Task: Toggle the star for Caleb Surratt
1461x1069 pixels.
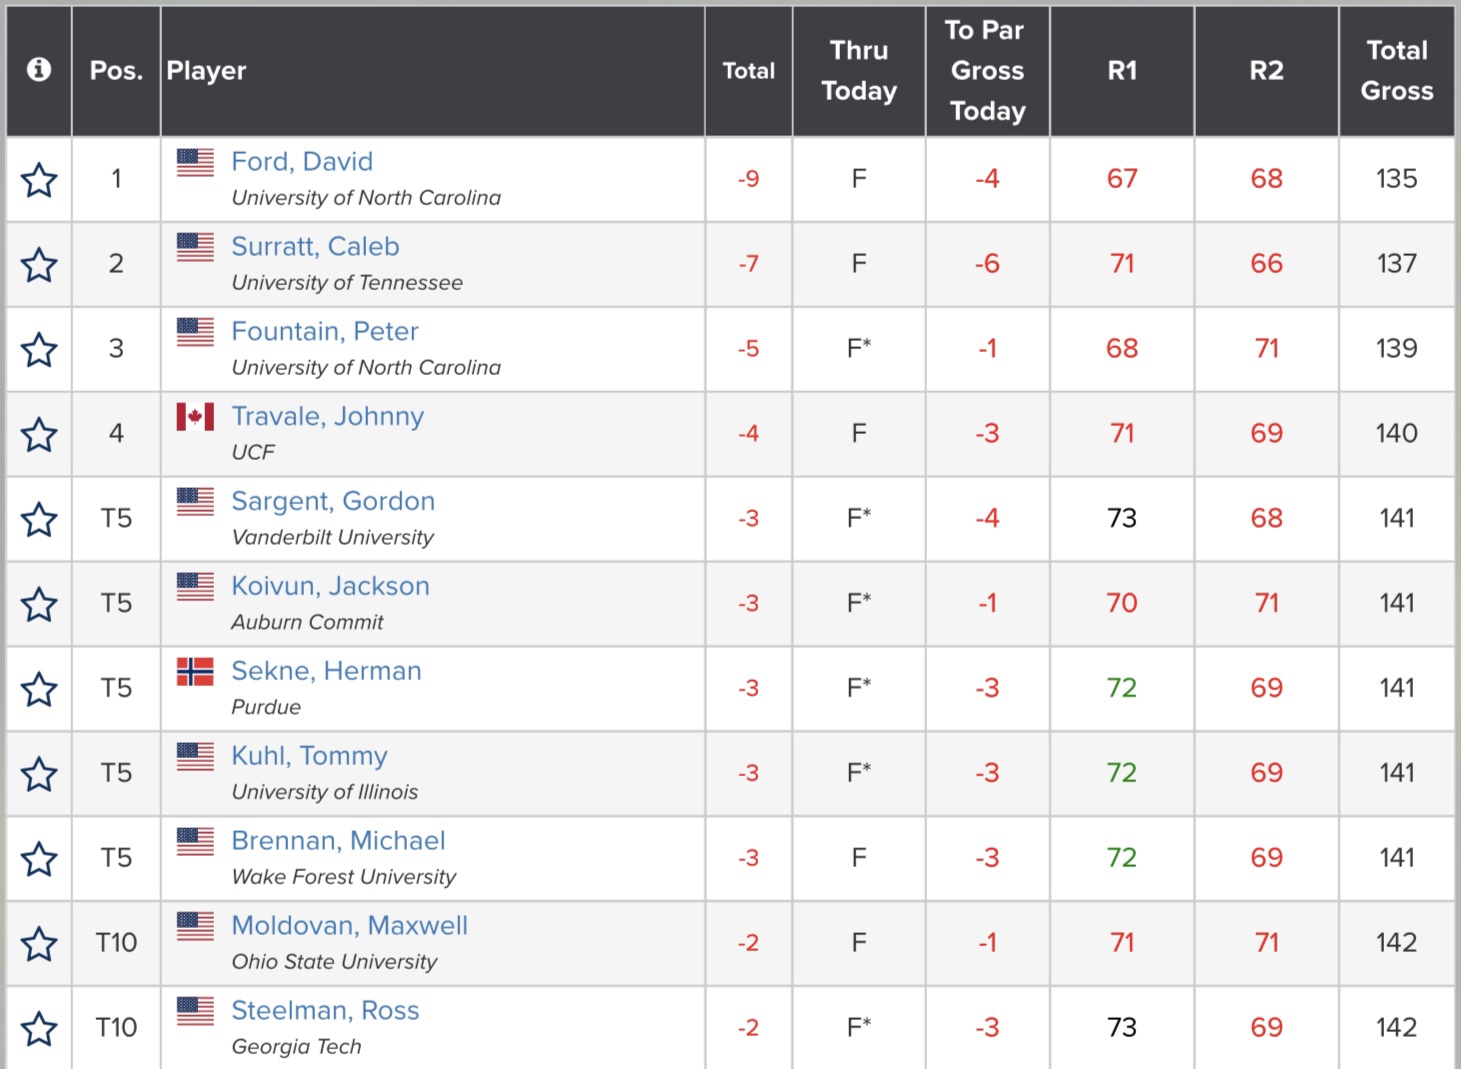Action: (x=39, y=265)
